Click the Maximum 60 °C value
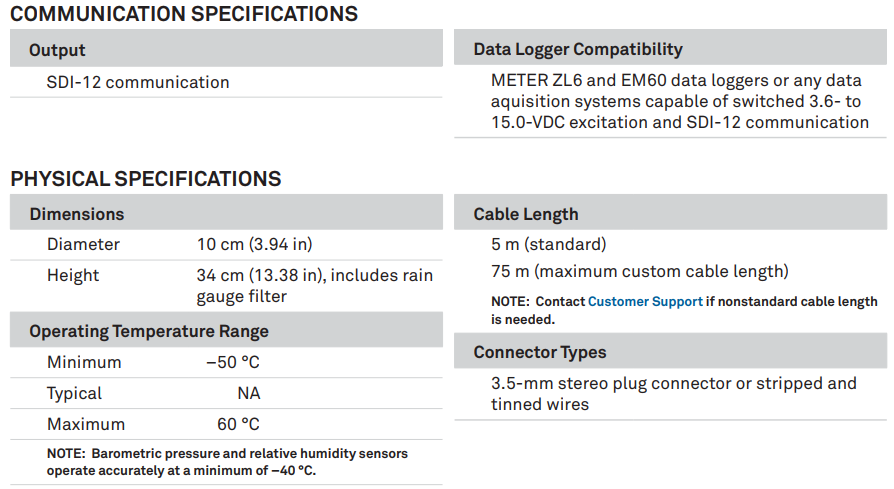Screen dimensions: 894x489 [x=238, y=424]
